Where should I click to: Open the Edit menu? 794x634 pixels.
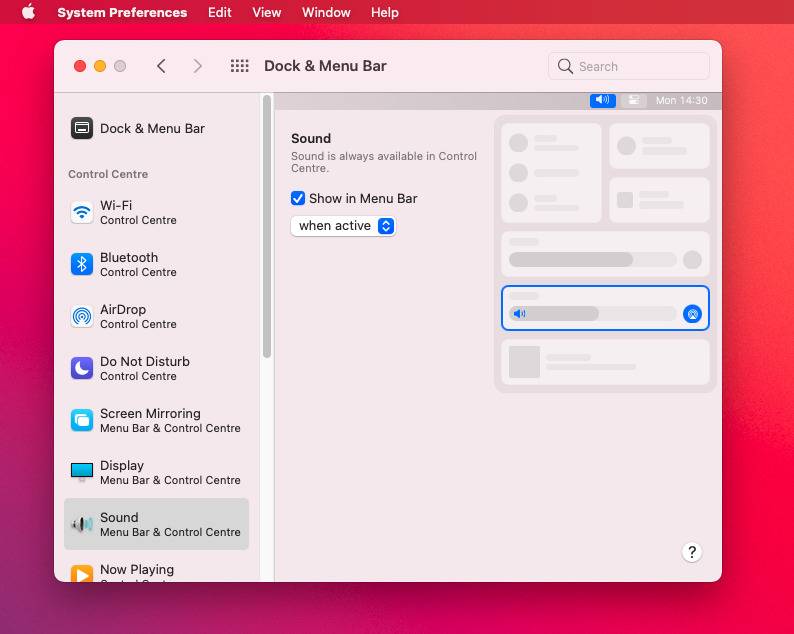[x=219, y=12]
